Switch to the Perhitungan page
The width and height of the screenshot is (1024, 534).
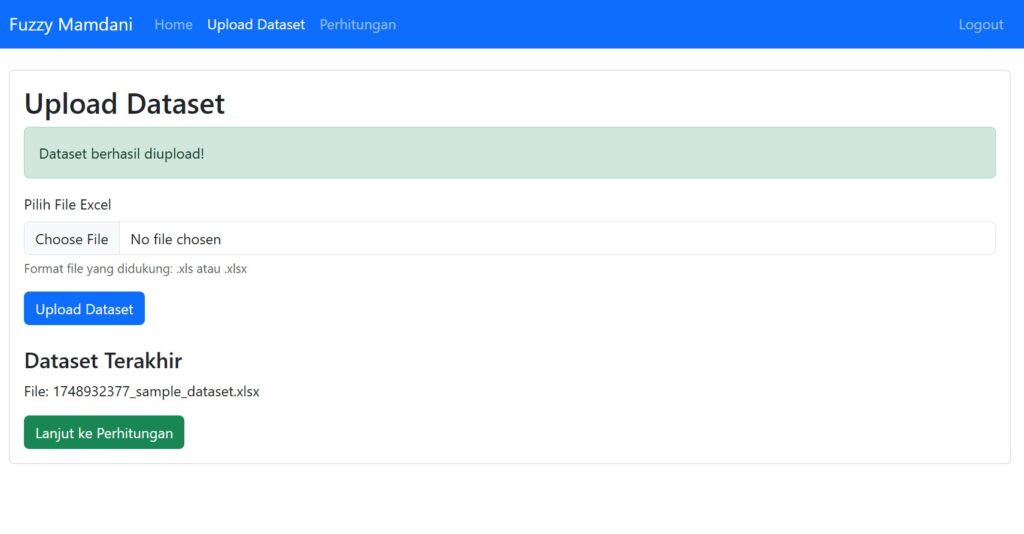click(x=357, y=24)
